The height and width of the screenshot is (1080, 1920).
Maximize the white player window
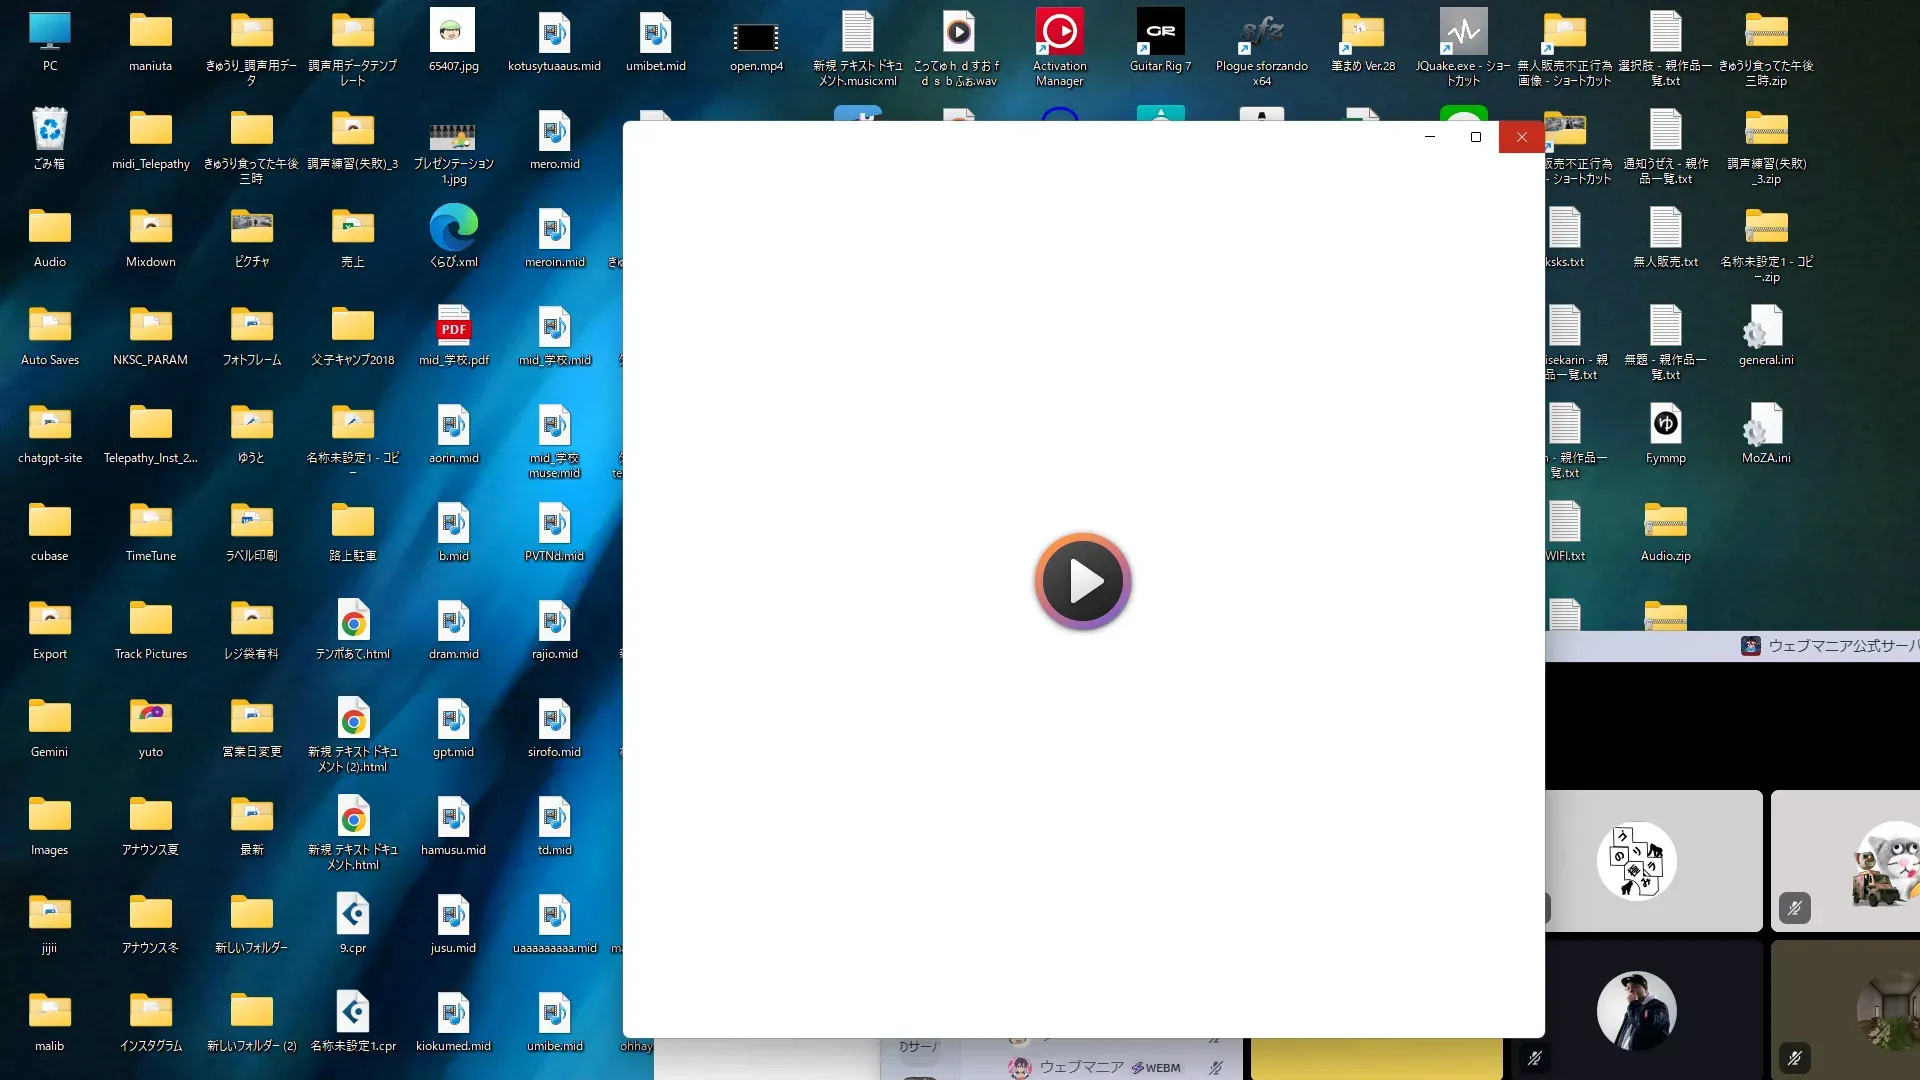1475,137
